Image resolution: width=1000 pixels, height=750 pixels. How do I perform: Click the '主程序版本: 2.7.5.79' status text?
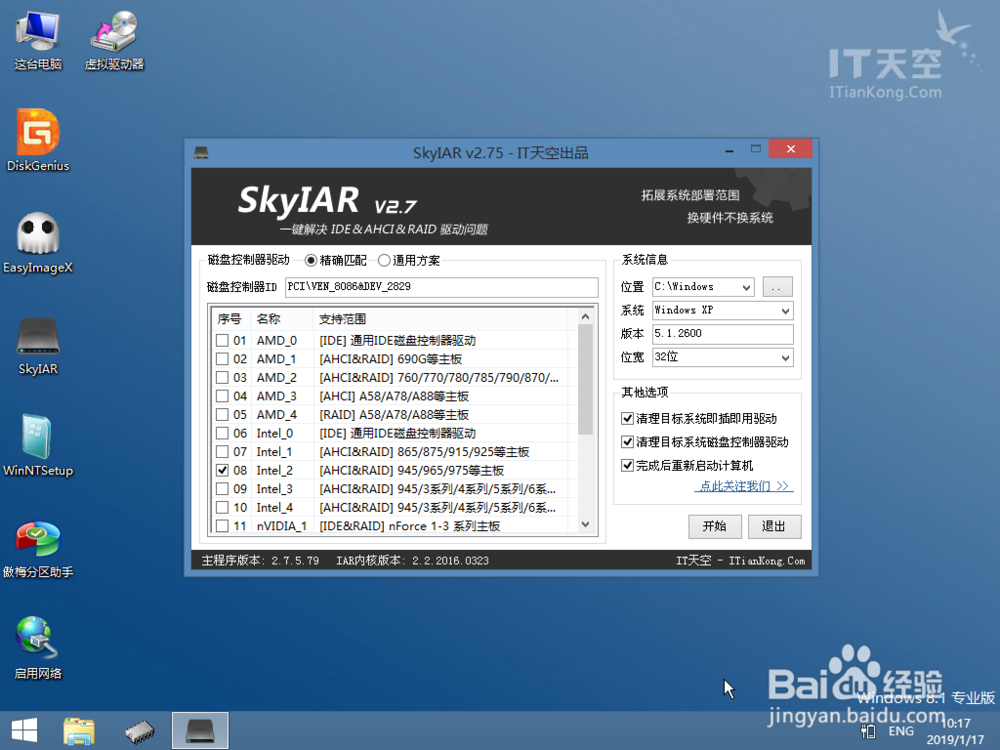coord(260,561)
